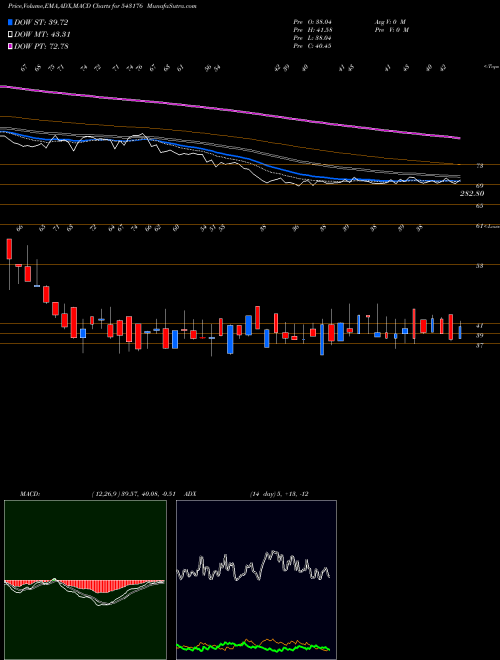Click the magenta DOW PT legend square

pyautogui.click(x=10, y=46)
